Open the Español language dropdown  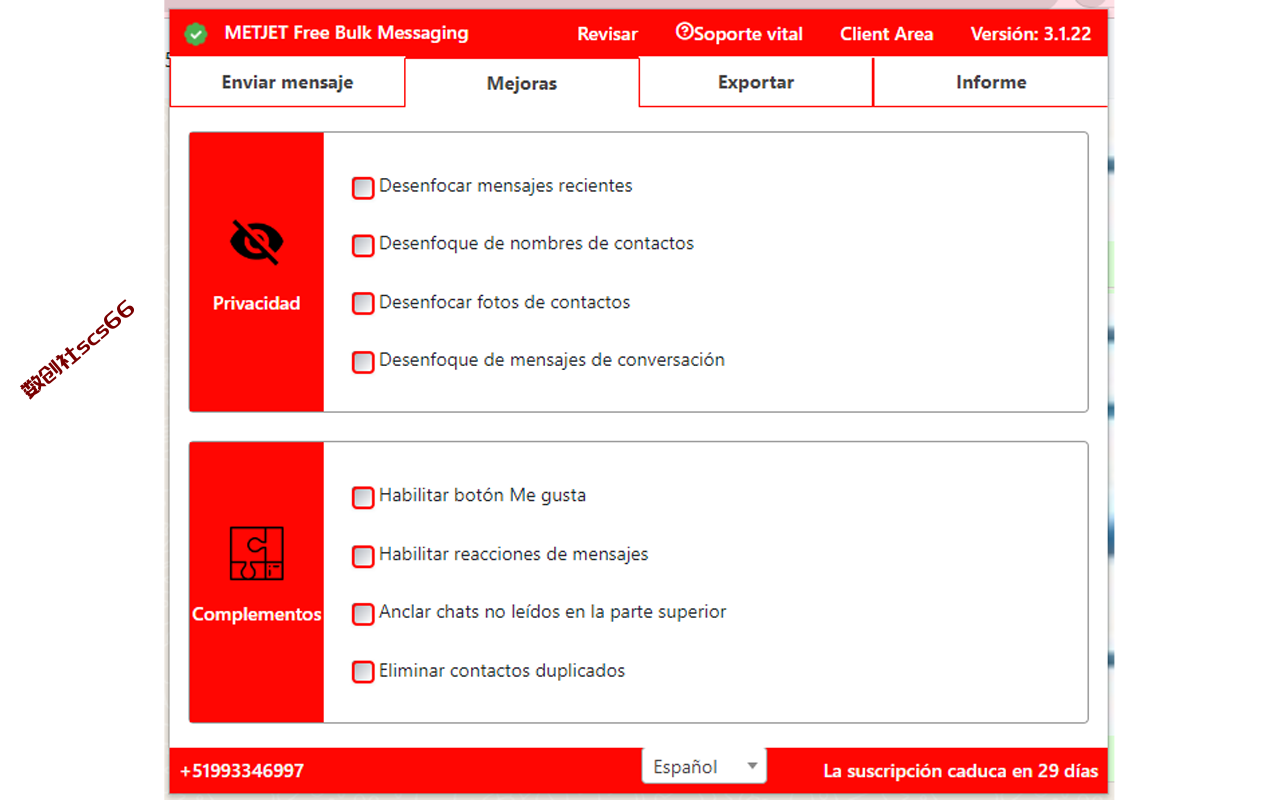(704, 766)
